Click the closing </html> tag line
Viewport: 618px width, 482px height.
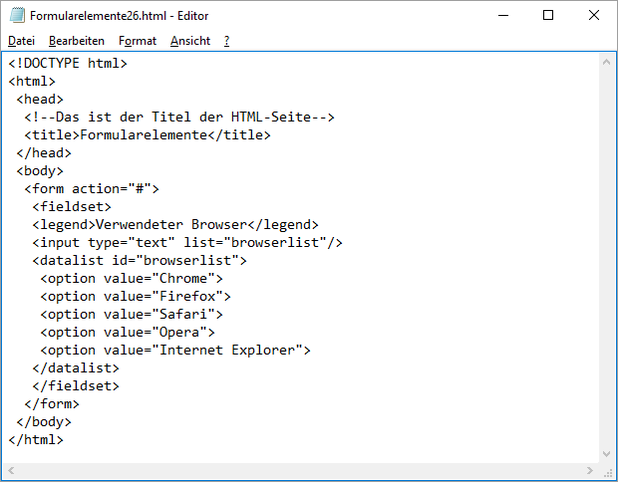(36, 440)
